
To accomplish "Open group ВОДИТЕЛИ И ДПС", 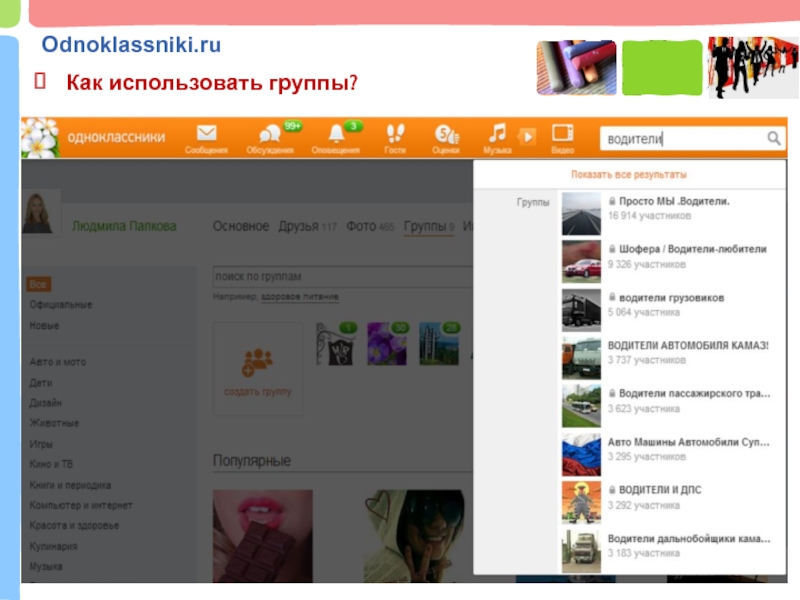I will [660, 490].
